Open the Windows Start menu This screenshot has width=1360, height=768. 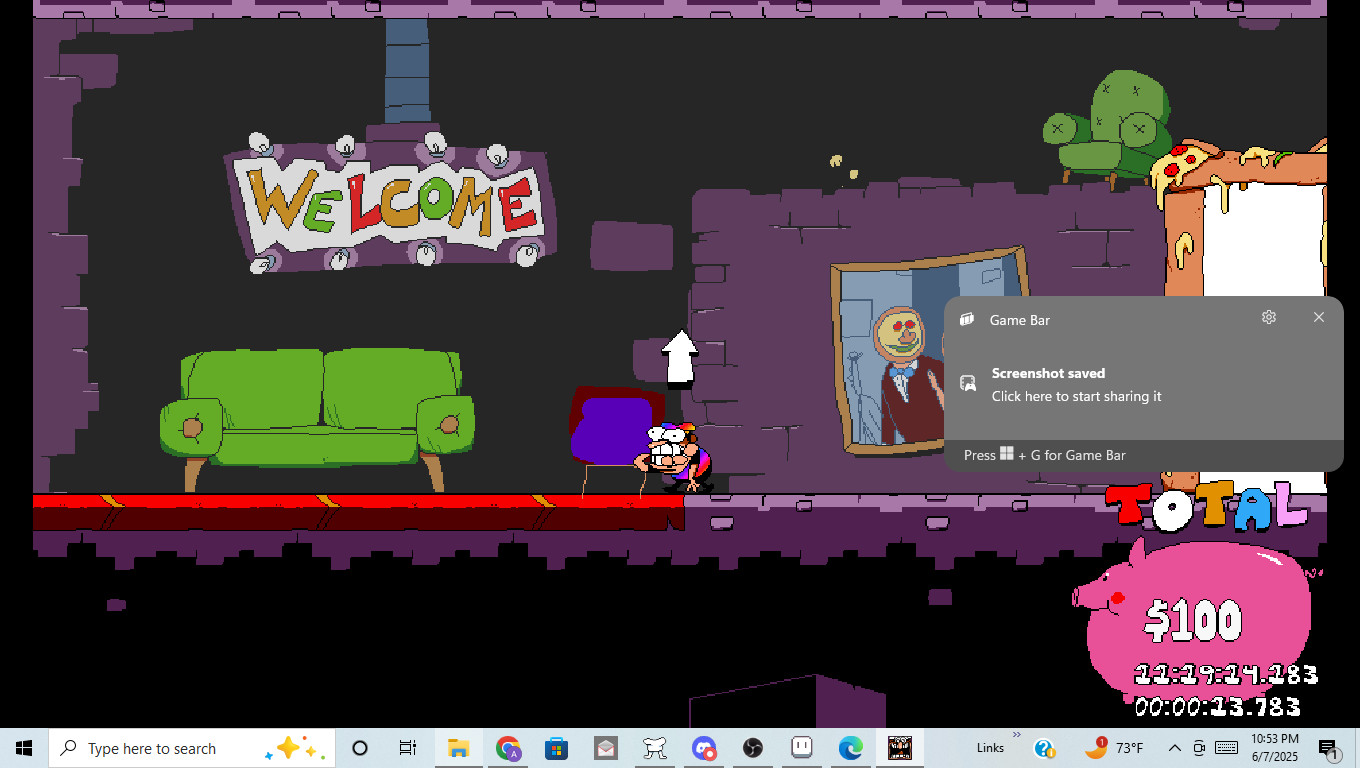pyautogui.click(x=24, y=748)
